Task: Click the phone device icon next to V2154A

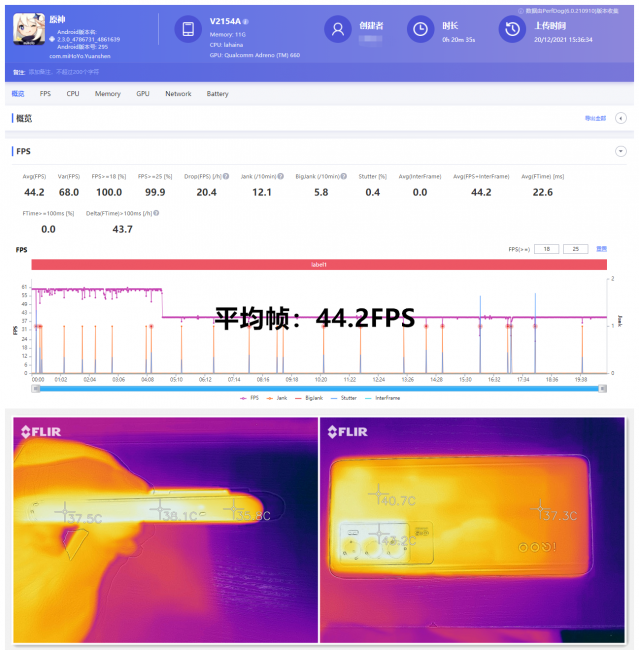Action: [x=188, y=29]
